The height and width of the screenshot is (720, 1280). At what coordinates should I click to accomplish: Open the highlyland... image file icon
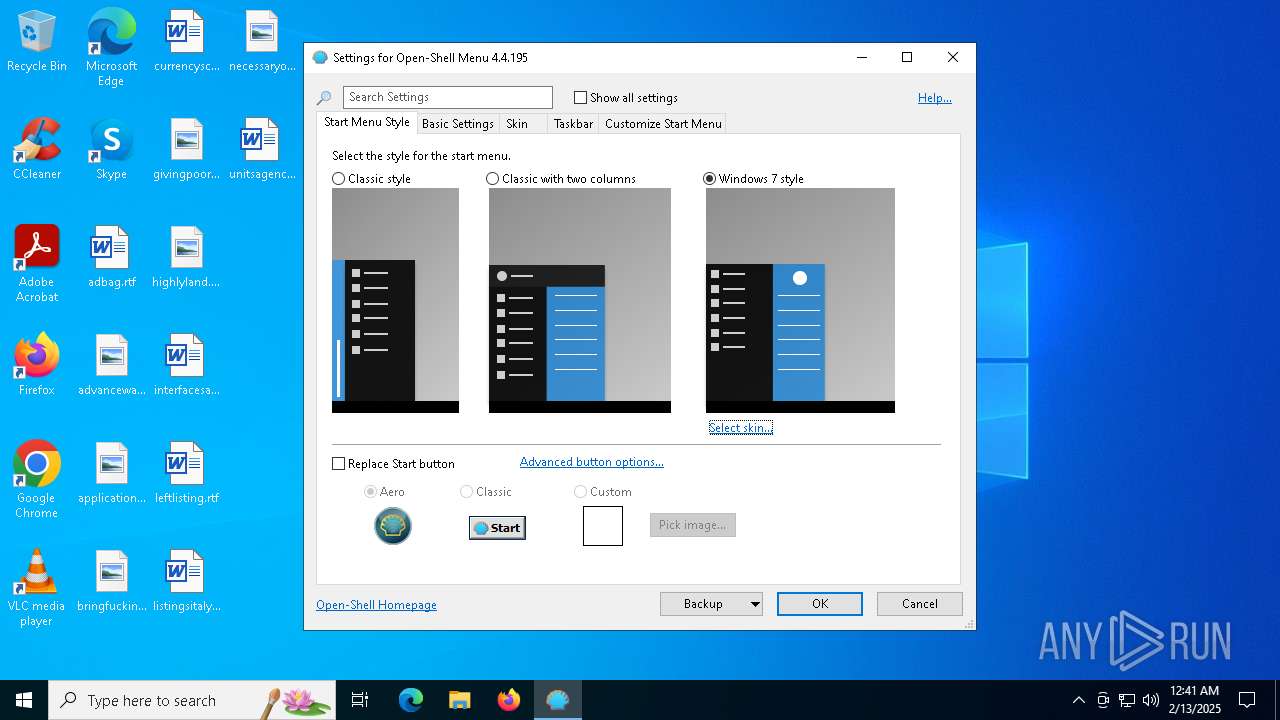(186, 258)
